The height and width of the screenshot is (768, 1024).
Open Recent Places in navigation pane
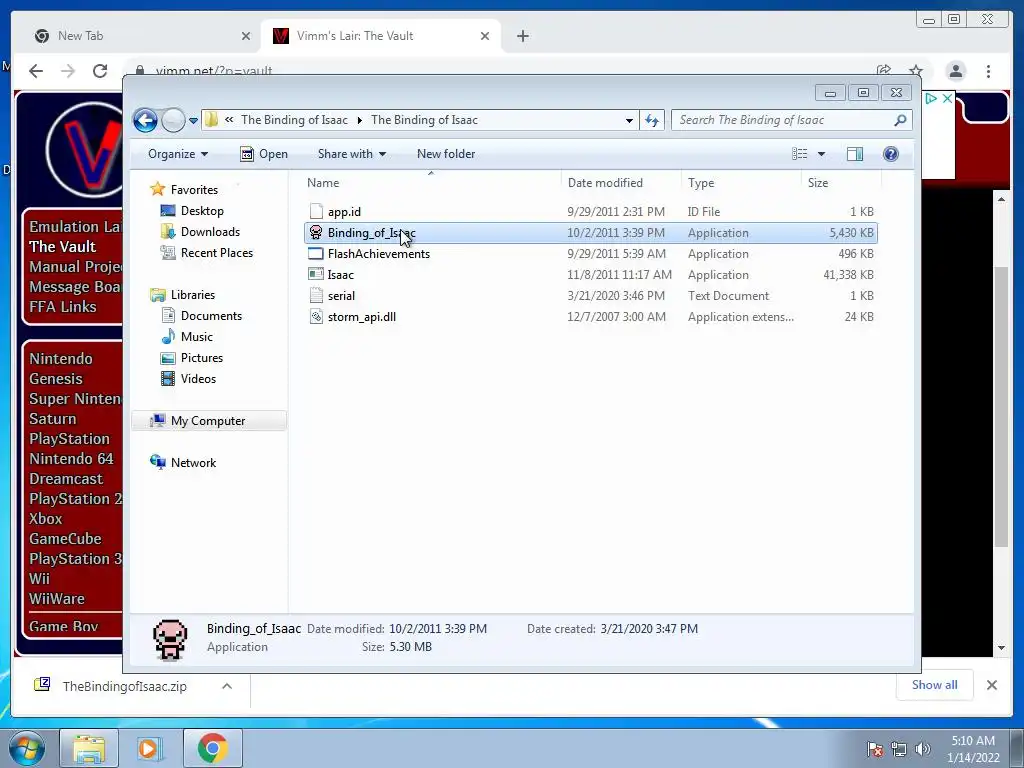click(217, 253)
